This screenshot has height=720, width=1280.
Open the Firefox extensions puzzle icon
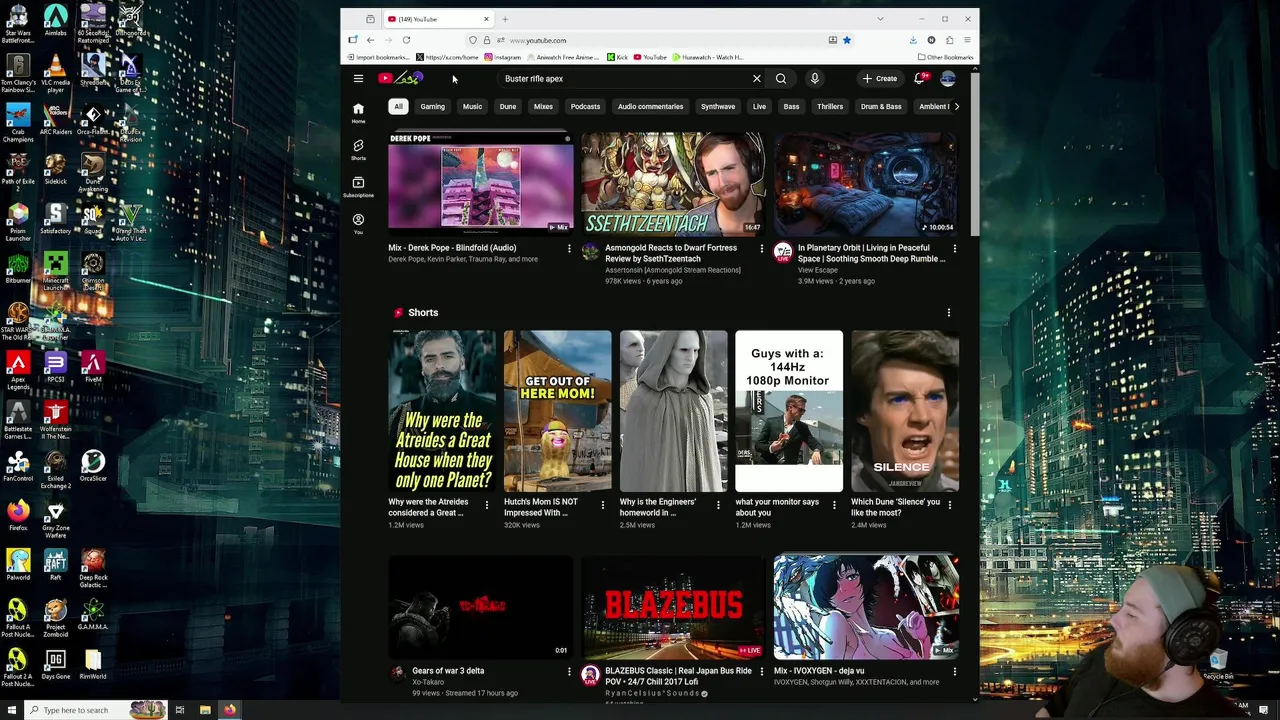pyautogui.click(x=949, y=40)
